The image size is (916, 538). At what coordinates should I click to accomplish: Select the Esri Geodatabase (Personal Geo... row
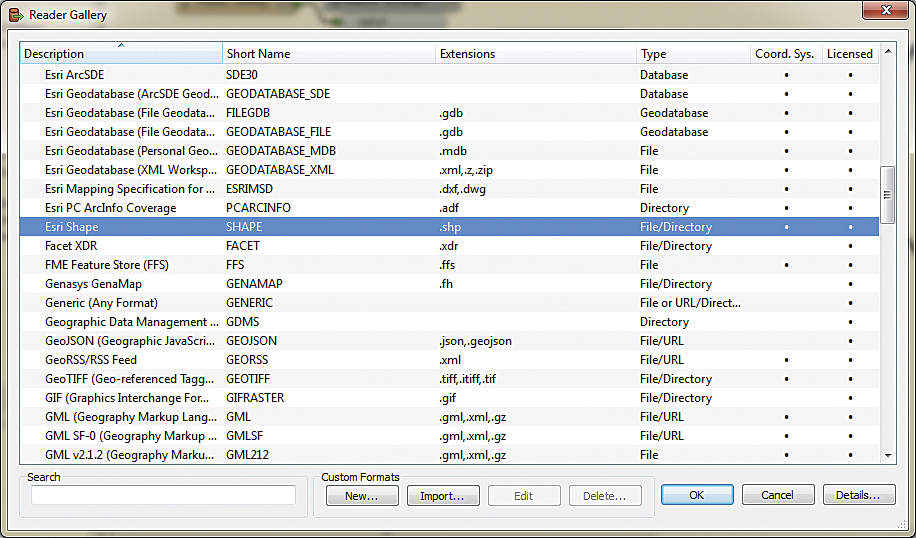449,151
